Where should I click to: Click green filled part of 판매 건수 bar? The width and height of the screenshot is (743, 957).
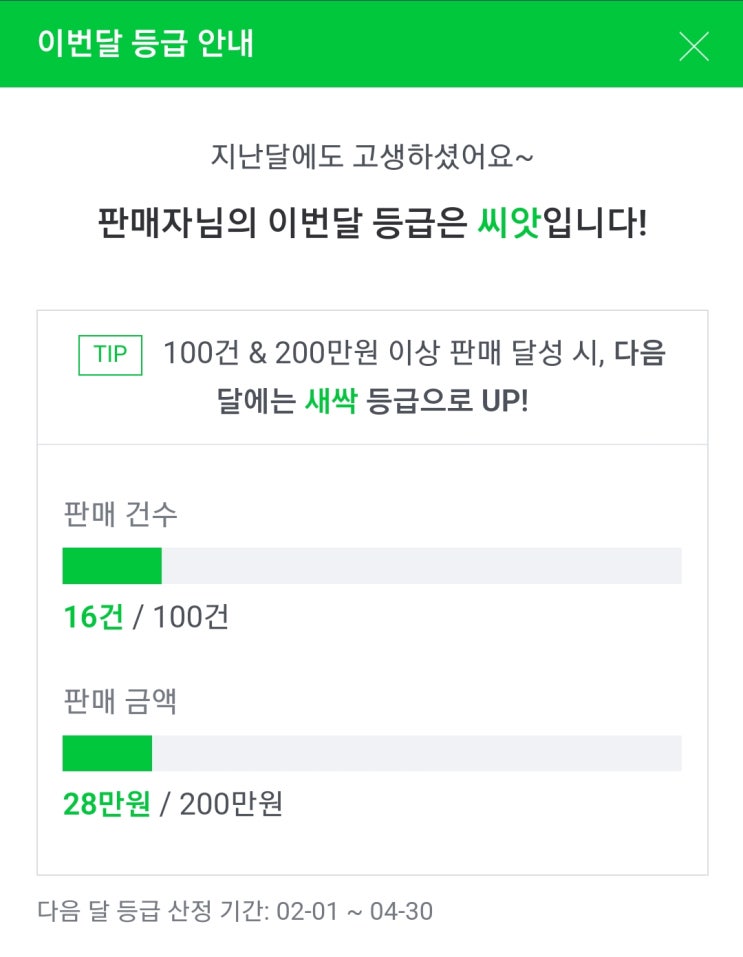[111, 566]
